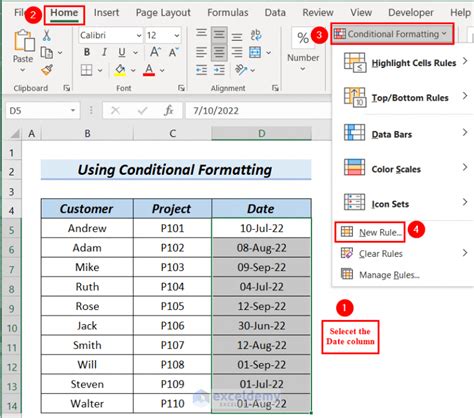Click the Align Right icon
This screenshot has height=418, width=474.
coord(237,52)
